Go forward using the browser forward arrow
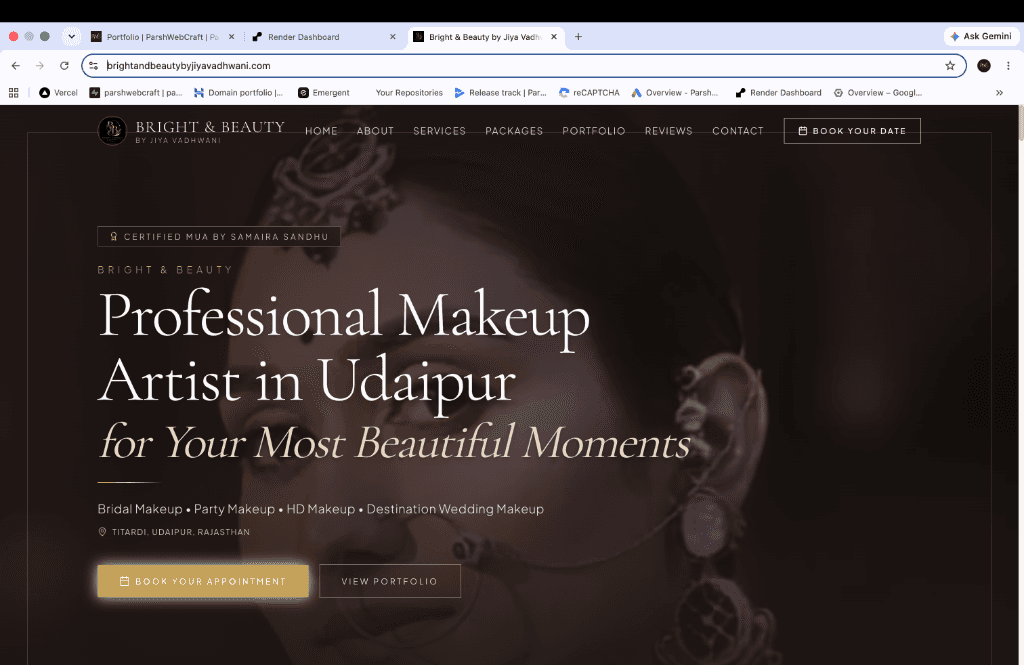 coord(40,65)
